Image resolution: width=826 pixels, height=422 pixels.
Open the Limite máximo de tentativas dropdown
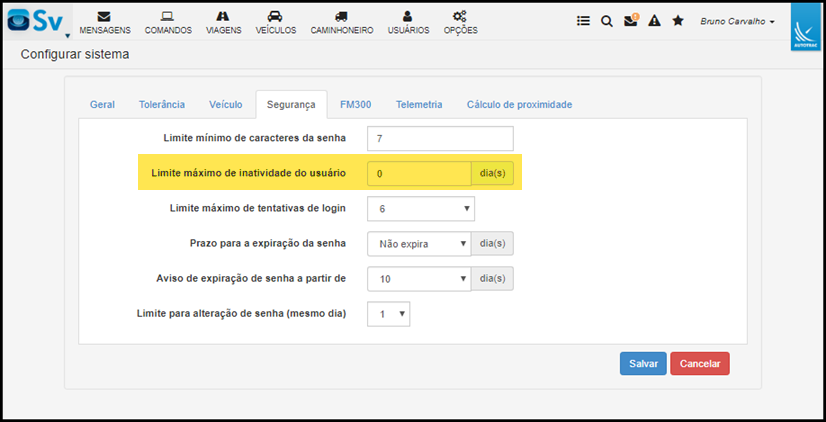(421, 209)
